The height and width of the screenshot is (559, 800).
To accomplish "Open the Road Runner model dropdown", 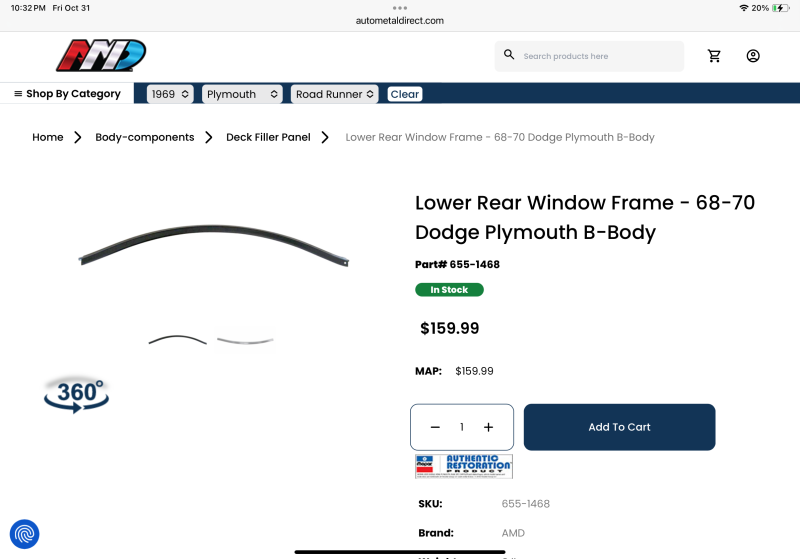I will coord(335,94).
